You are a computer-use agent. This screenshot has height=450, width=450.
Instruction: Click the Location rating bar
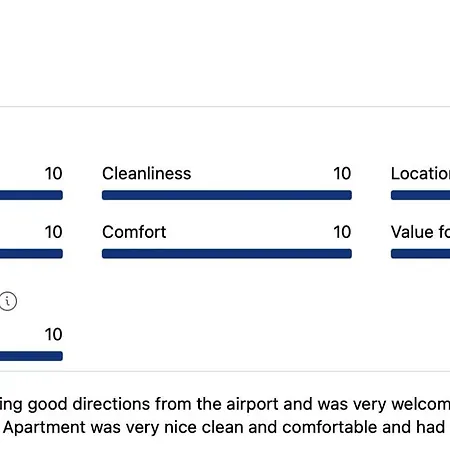click(420, 195)
